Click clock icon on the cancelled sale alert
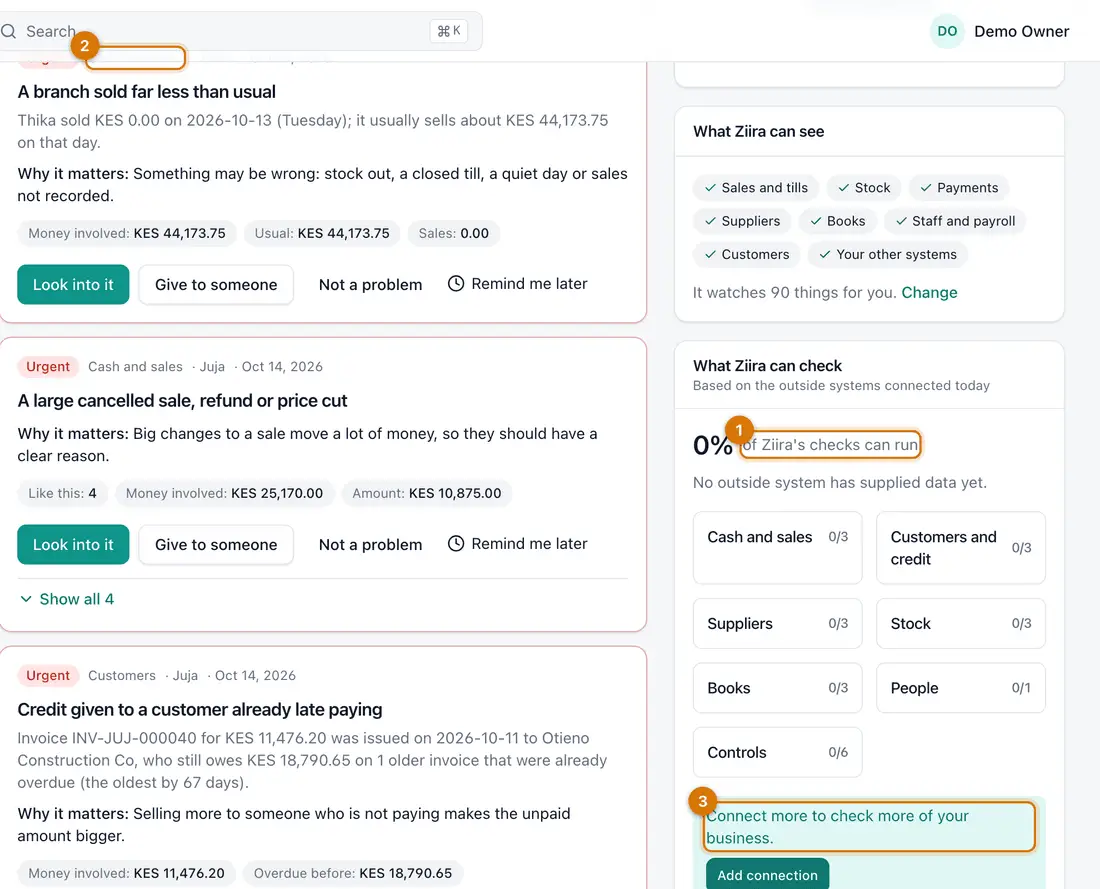1100x889 pixels. (x=456, y=544)
